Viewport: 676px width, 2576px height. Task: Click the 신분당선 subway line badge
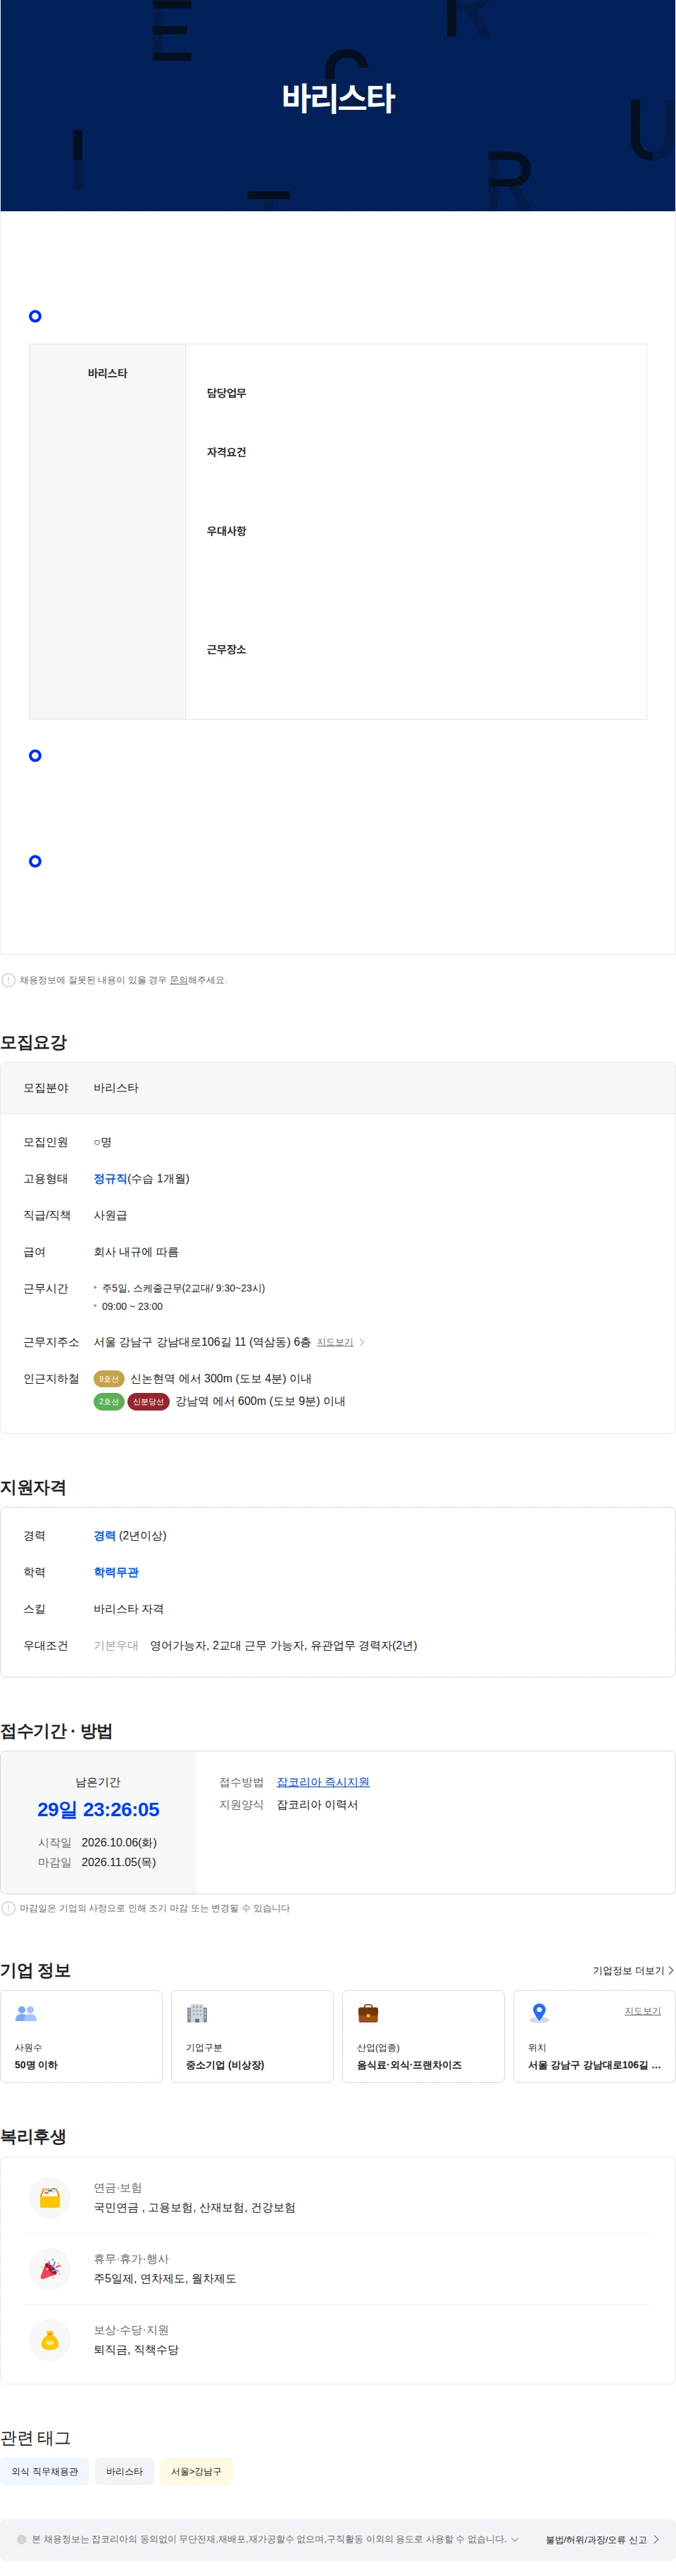(148, 1402)
